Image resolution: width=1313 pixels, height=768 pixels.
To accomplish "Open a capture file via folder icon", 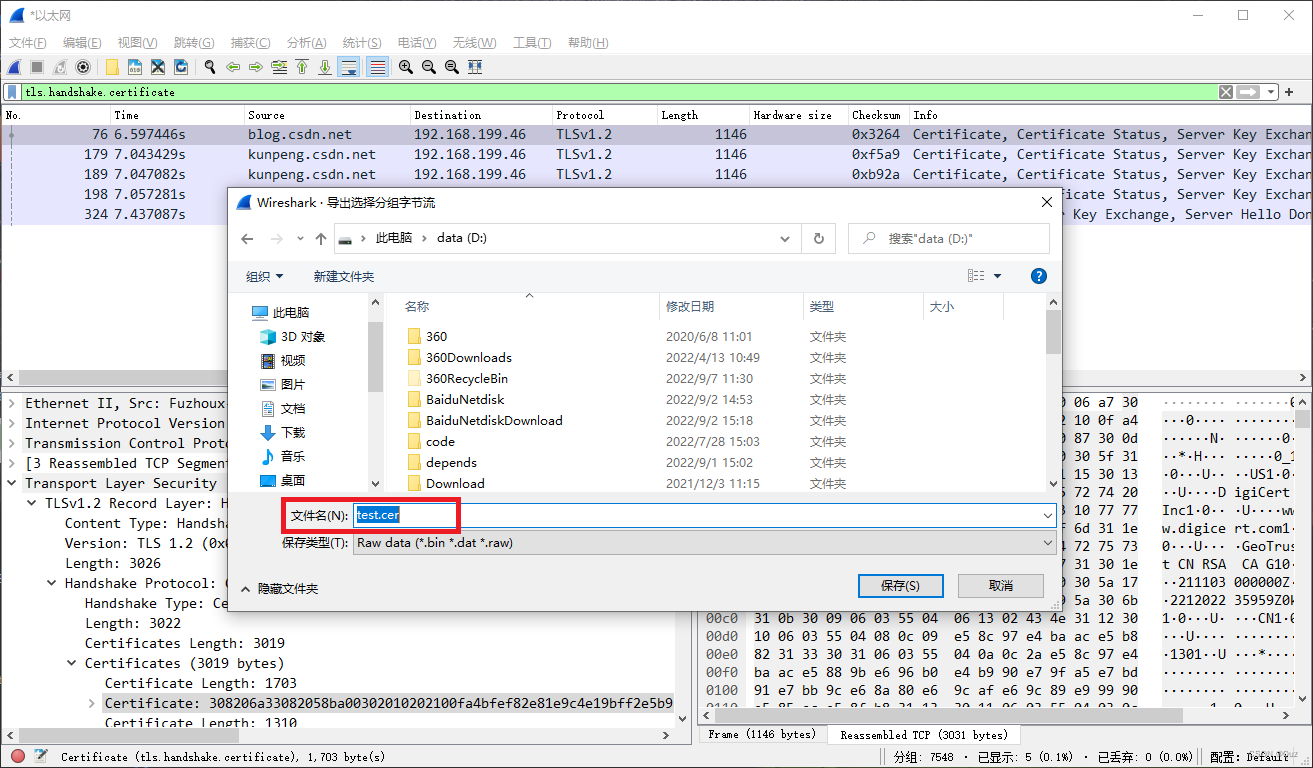I will [112, 67].
